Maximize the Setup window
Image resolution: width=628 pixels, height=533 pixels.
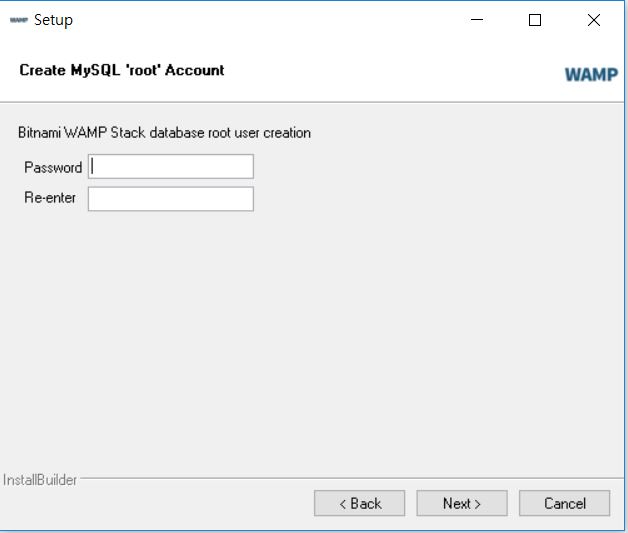535,20
